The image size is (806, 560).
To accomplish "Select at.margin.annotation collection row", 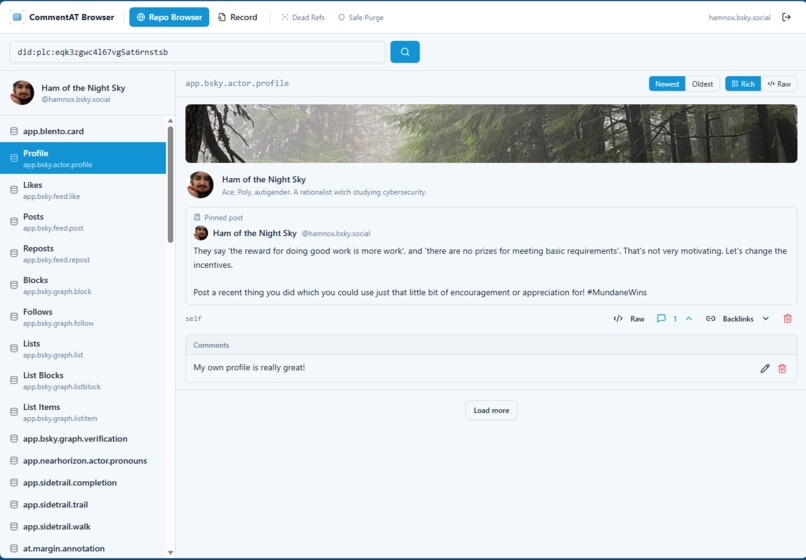I will tap(83, 549).
